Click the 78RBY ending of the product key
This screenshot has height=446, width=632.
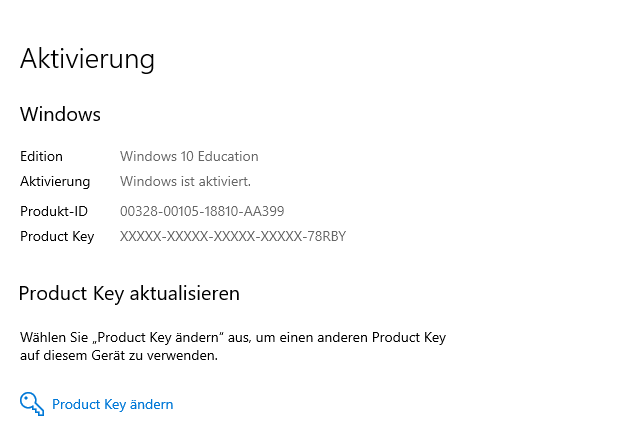[x=326, y=236]
